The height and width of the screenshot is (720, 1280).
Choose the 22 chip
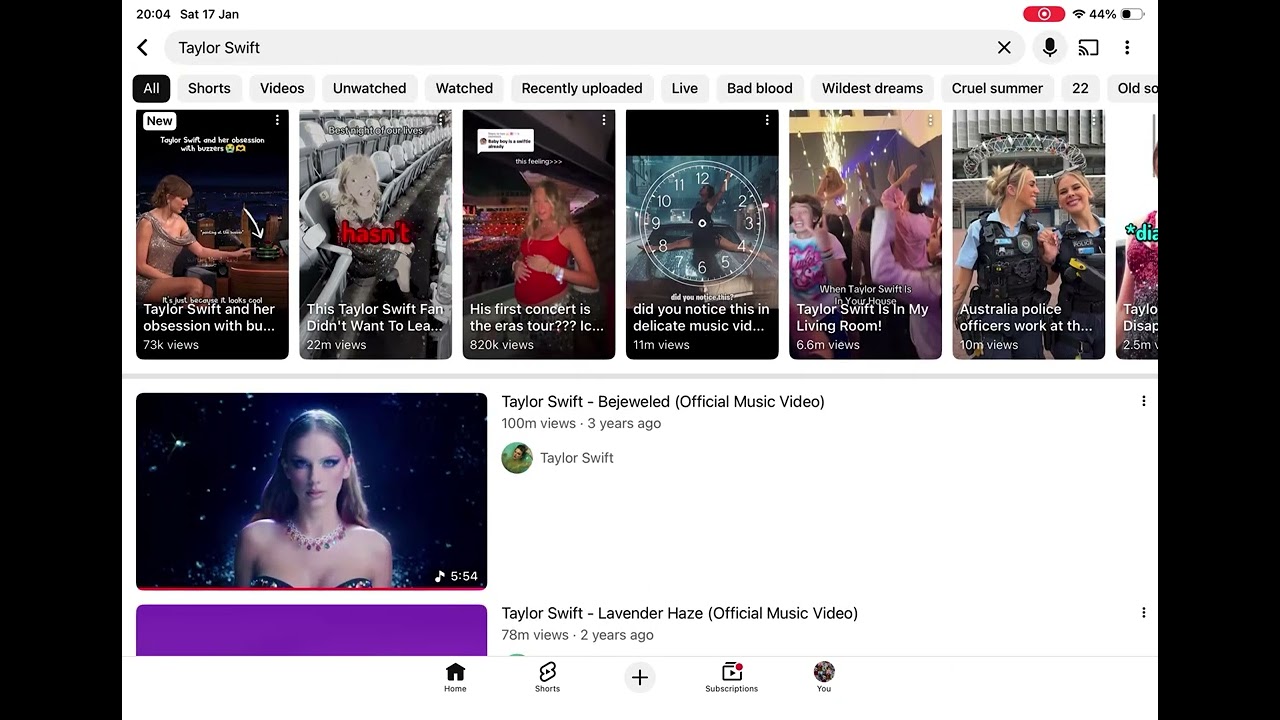pyautogui.click(x=1080, y=88)
